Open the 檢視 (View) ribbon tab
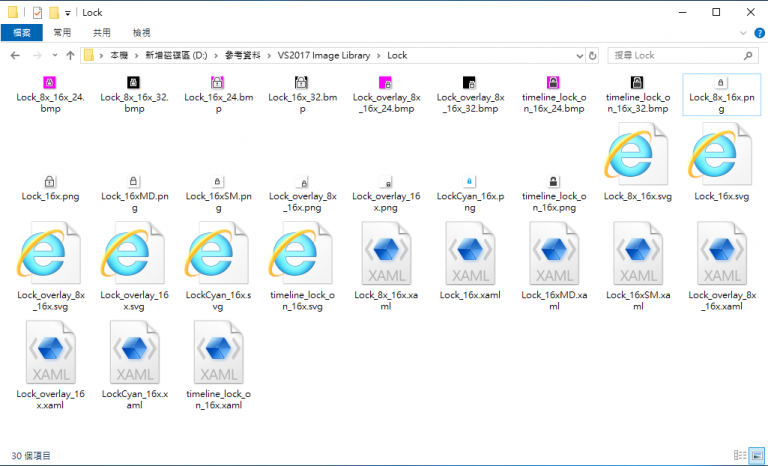Viewport: 768px width, 466px height. click(142, 33)
